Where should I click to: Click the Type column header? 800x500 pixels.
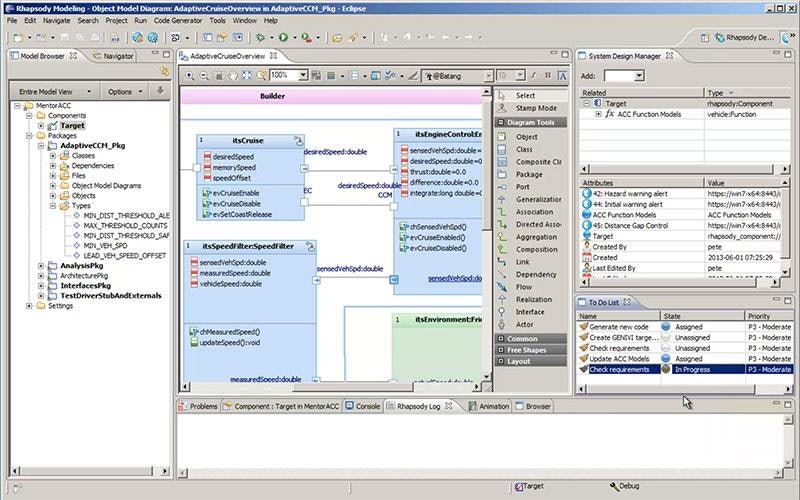point(746,93)
